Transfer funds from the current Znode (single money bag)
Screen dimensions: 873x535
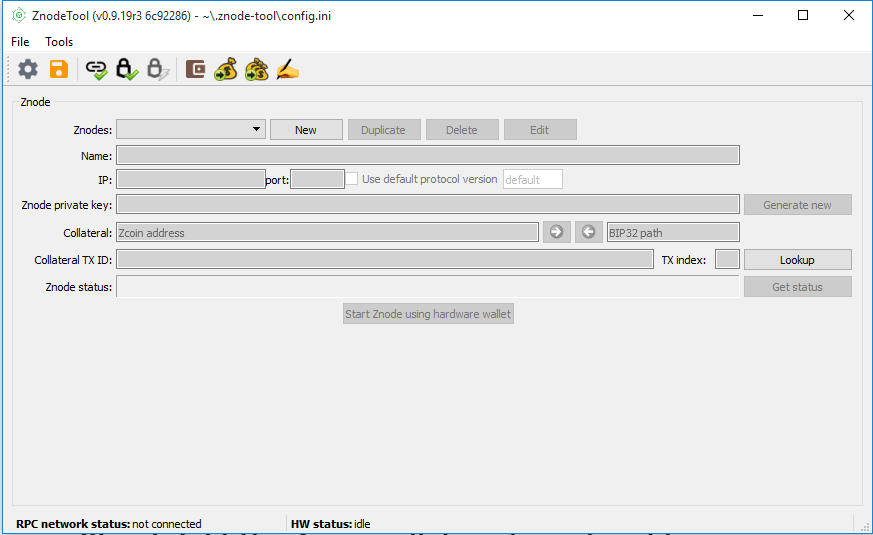(225, 70)
